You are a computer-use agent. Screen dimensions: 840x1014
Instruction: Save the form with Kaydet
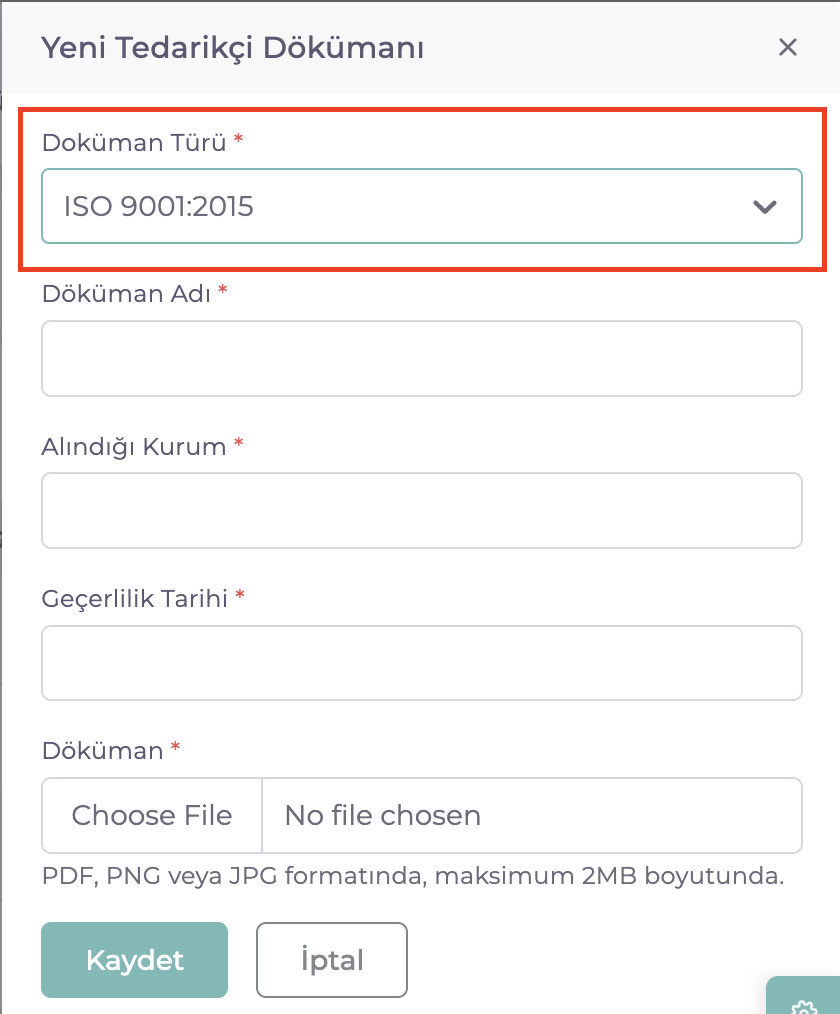134,960
